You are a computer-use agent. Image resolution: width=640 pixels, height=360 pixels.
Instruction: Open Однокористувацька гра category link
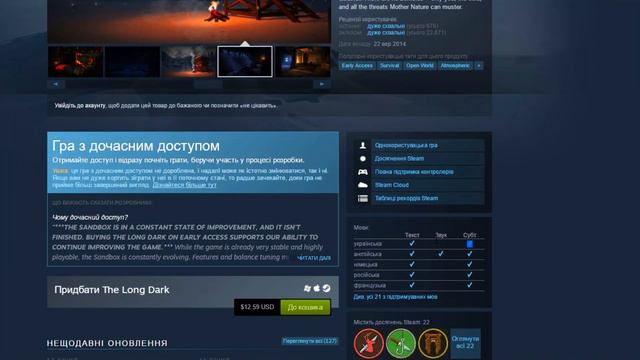[x=406, y=145]
